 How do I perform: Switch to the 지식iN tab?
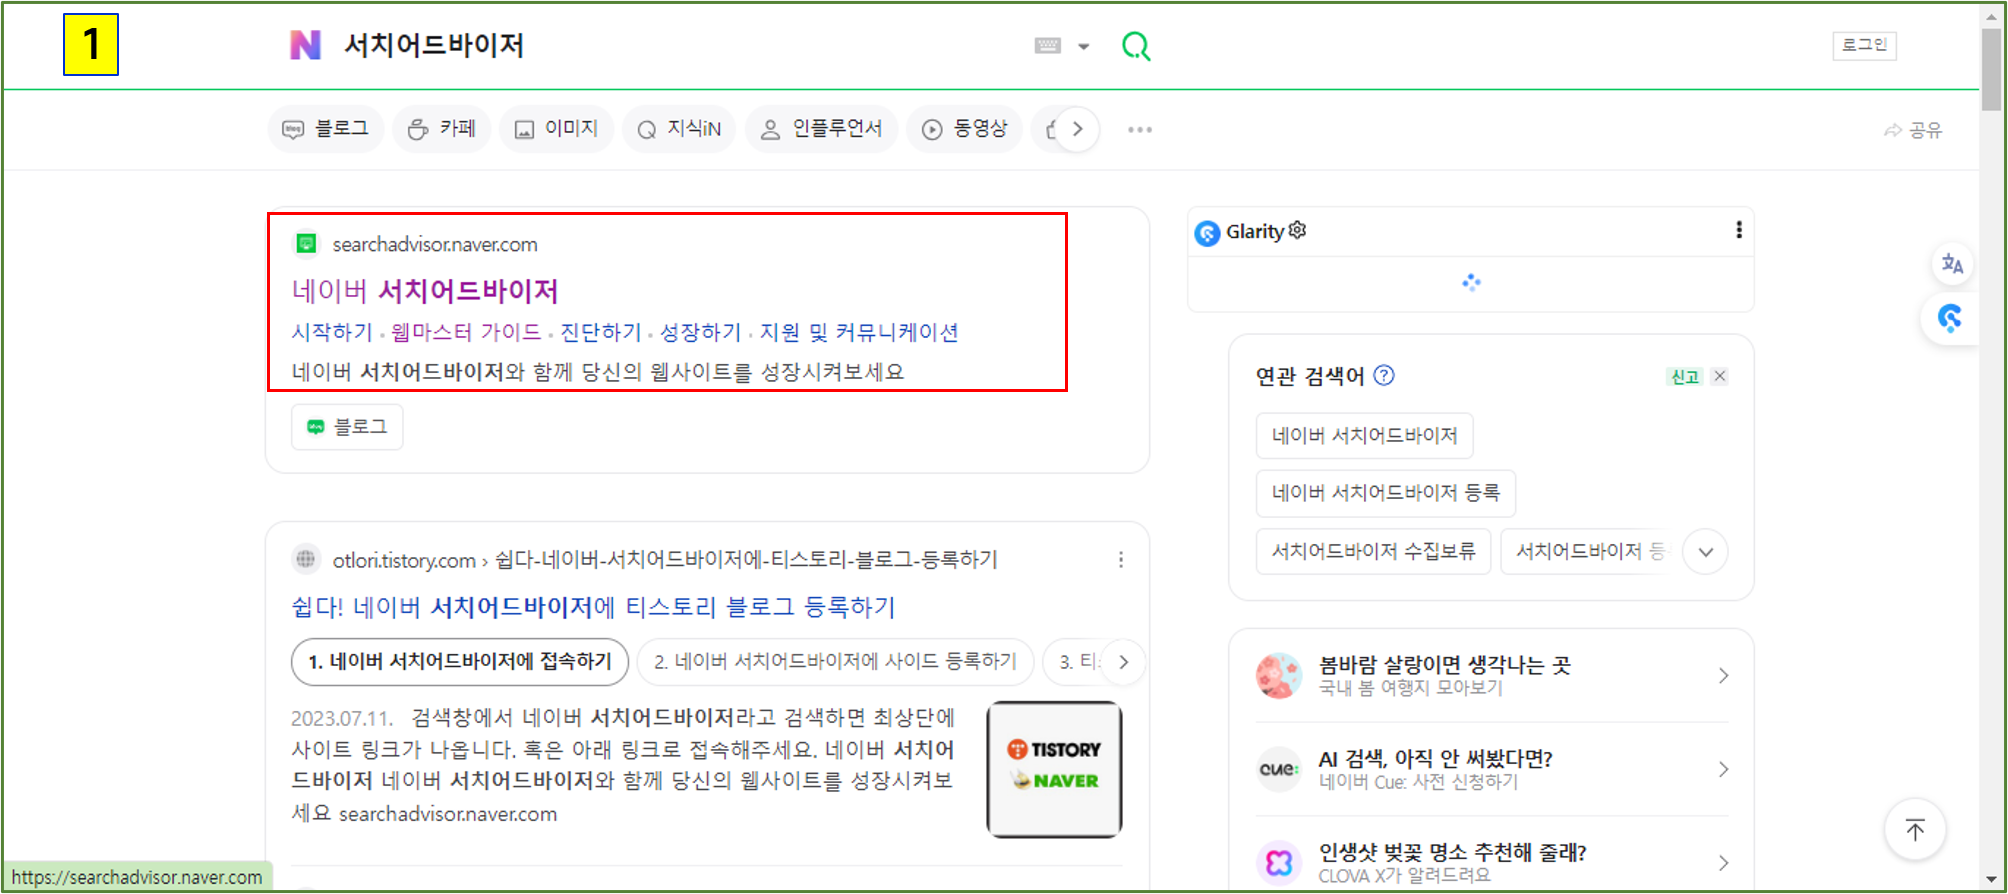(680, 129)
